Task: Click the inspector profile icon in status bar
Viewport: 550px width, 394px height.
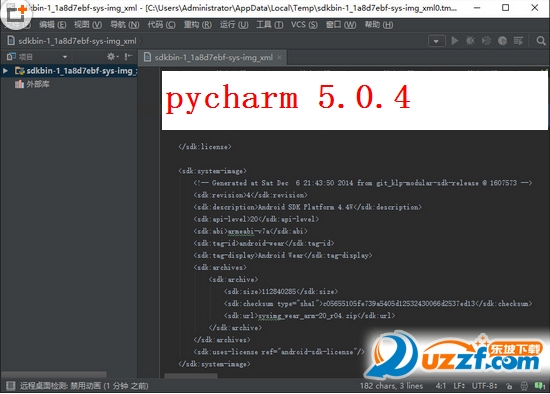Action: 524,386
